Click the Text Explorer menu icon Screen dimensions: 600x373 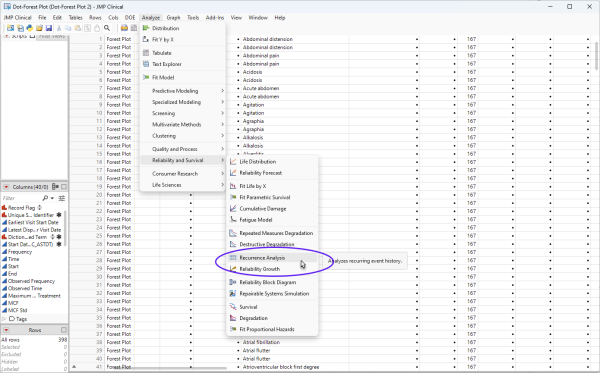[x=146, y=64]
